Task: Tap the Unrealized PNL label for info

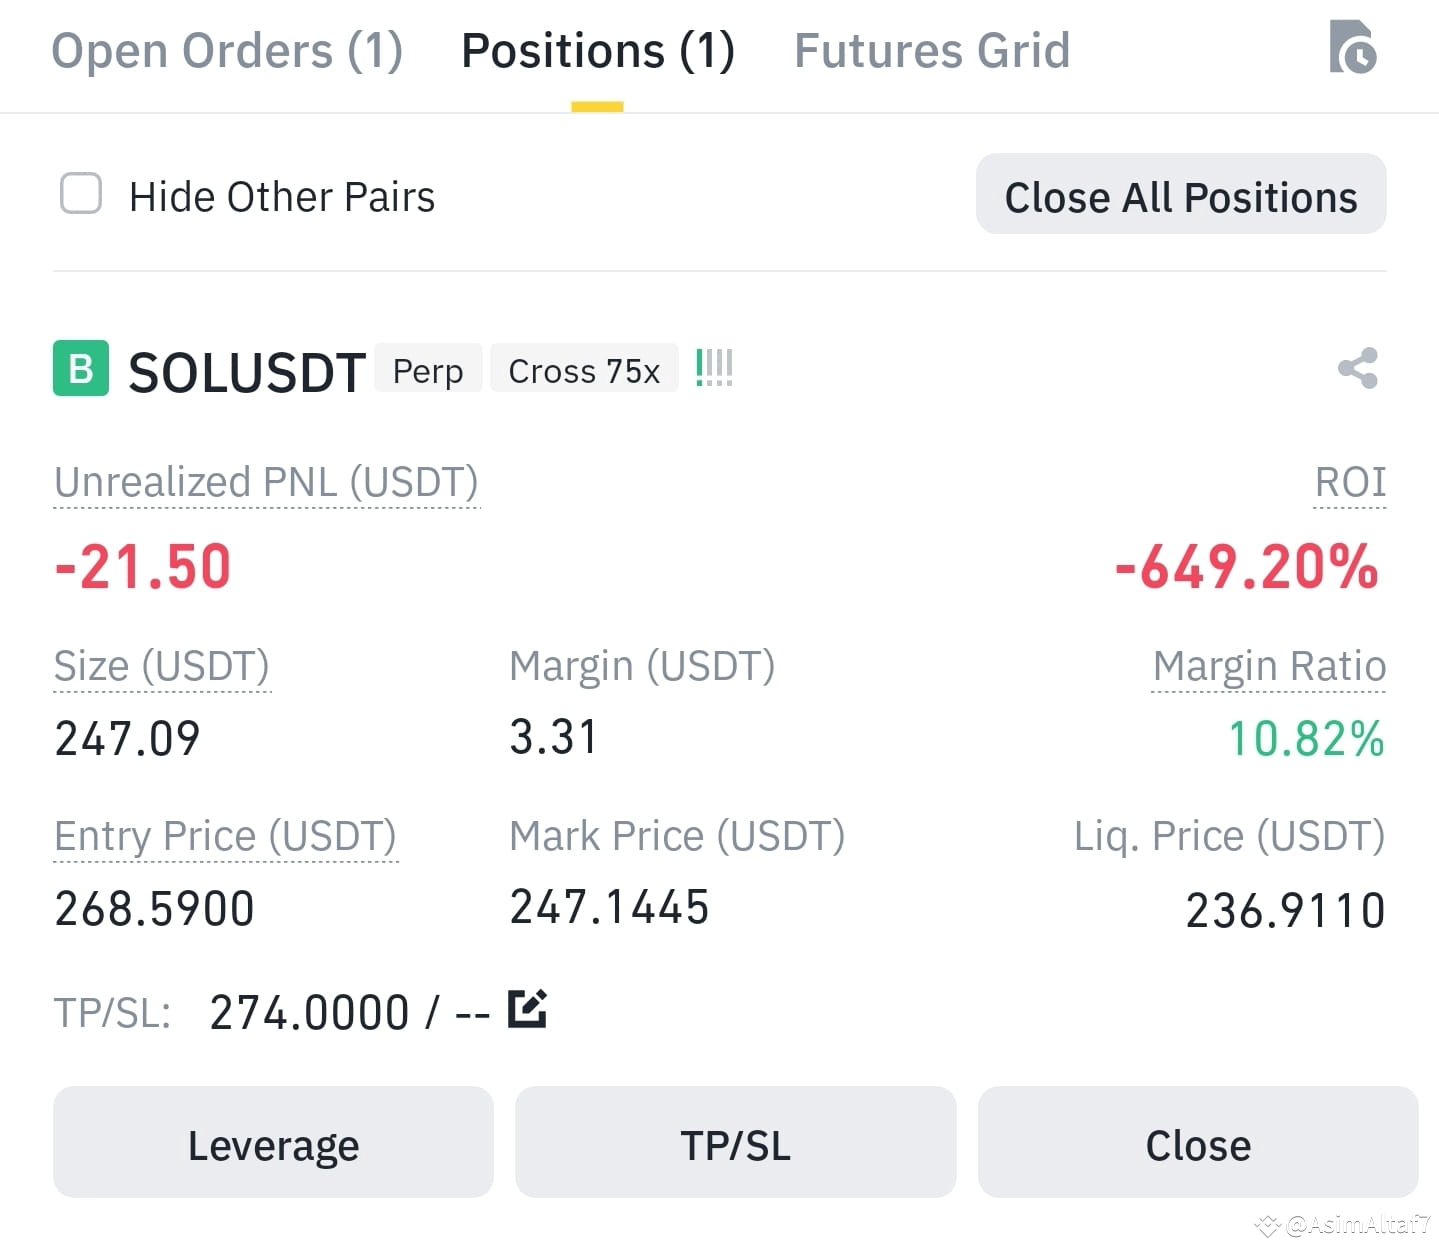Action: point(266,482)
